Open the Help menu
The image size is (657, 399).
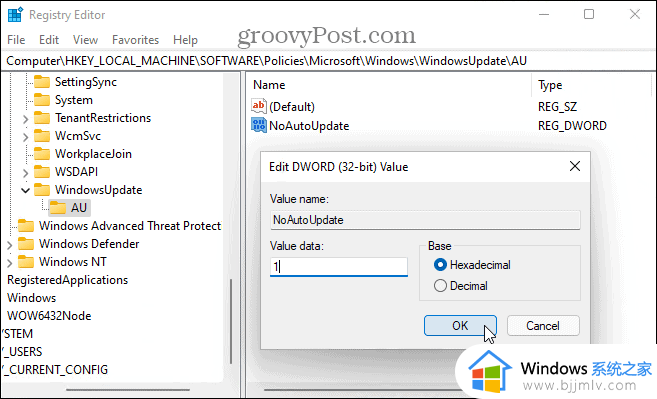click(185, 40)
